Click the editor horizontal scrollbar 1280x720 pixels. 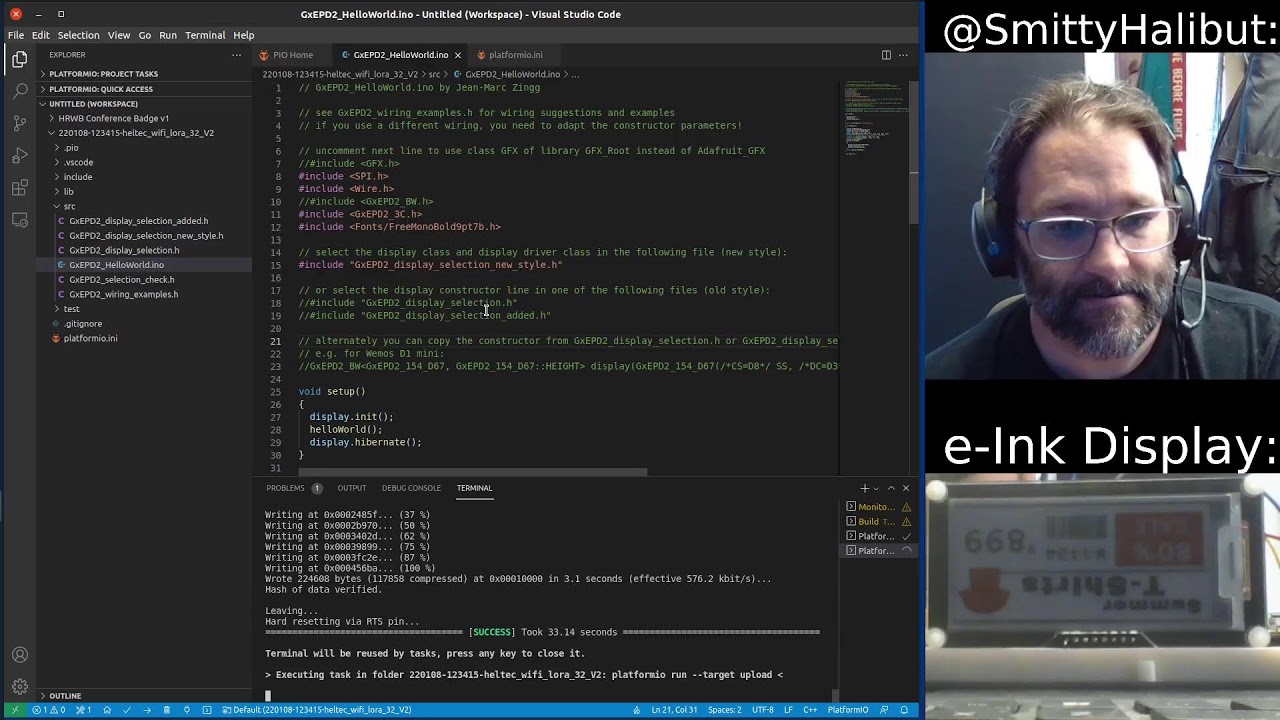[x=472, y=472]
